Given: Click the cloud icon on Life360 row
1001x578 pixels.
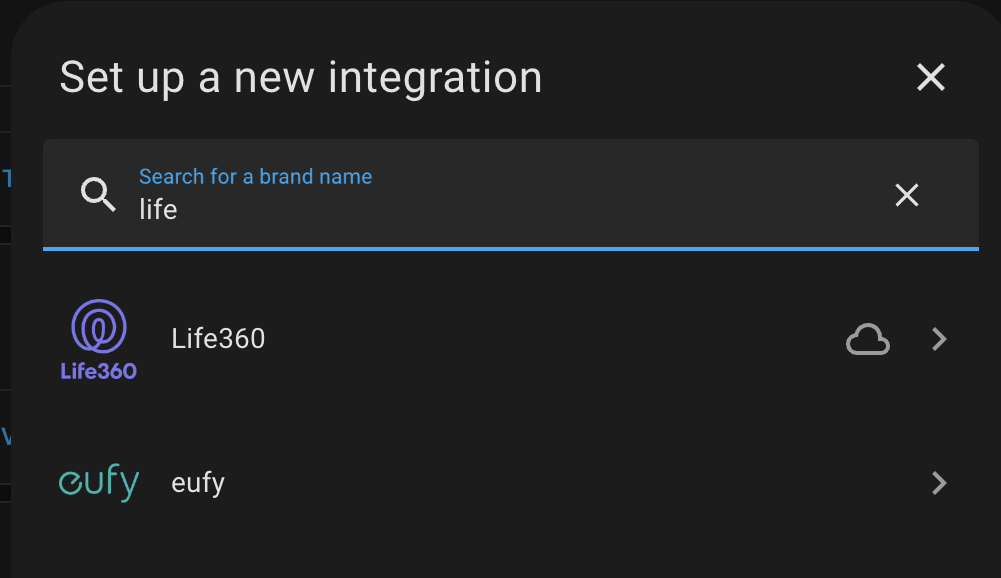Looking at the screenshot, I should [867, 340].
